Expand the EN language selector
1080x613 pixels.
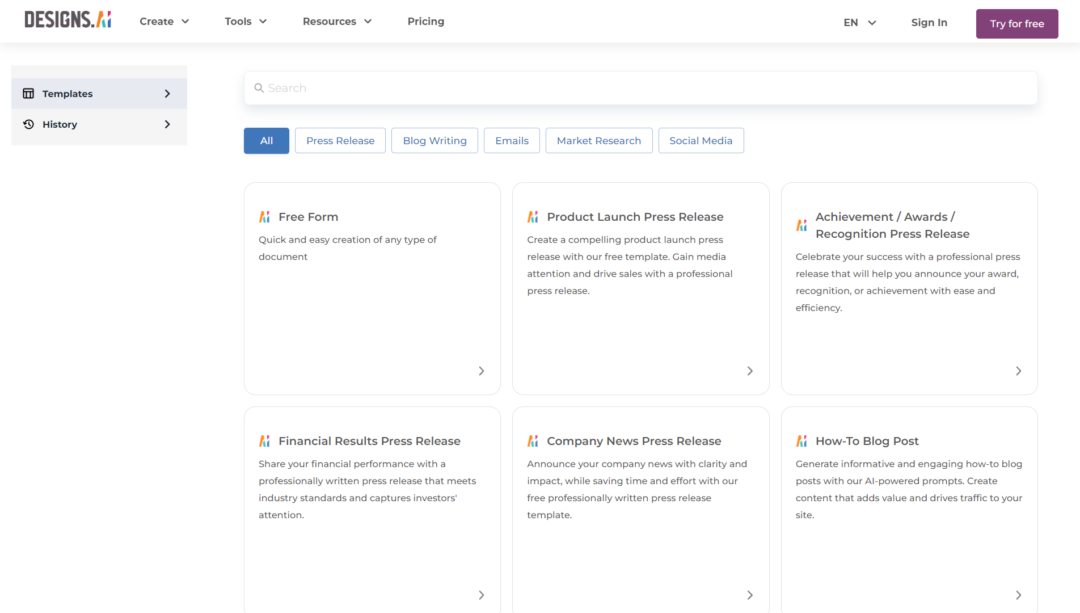(x=857, y=20)
